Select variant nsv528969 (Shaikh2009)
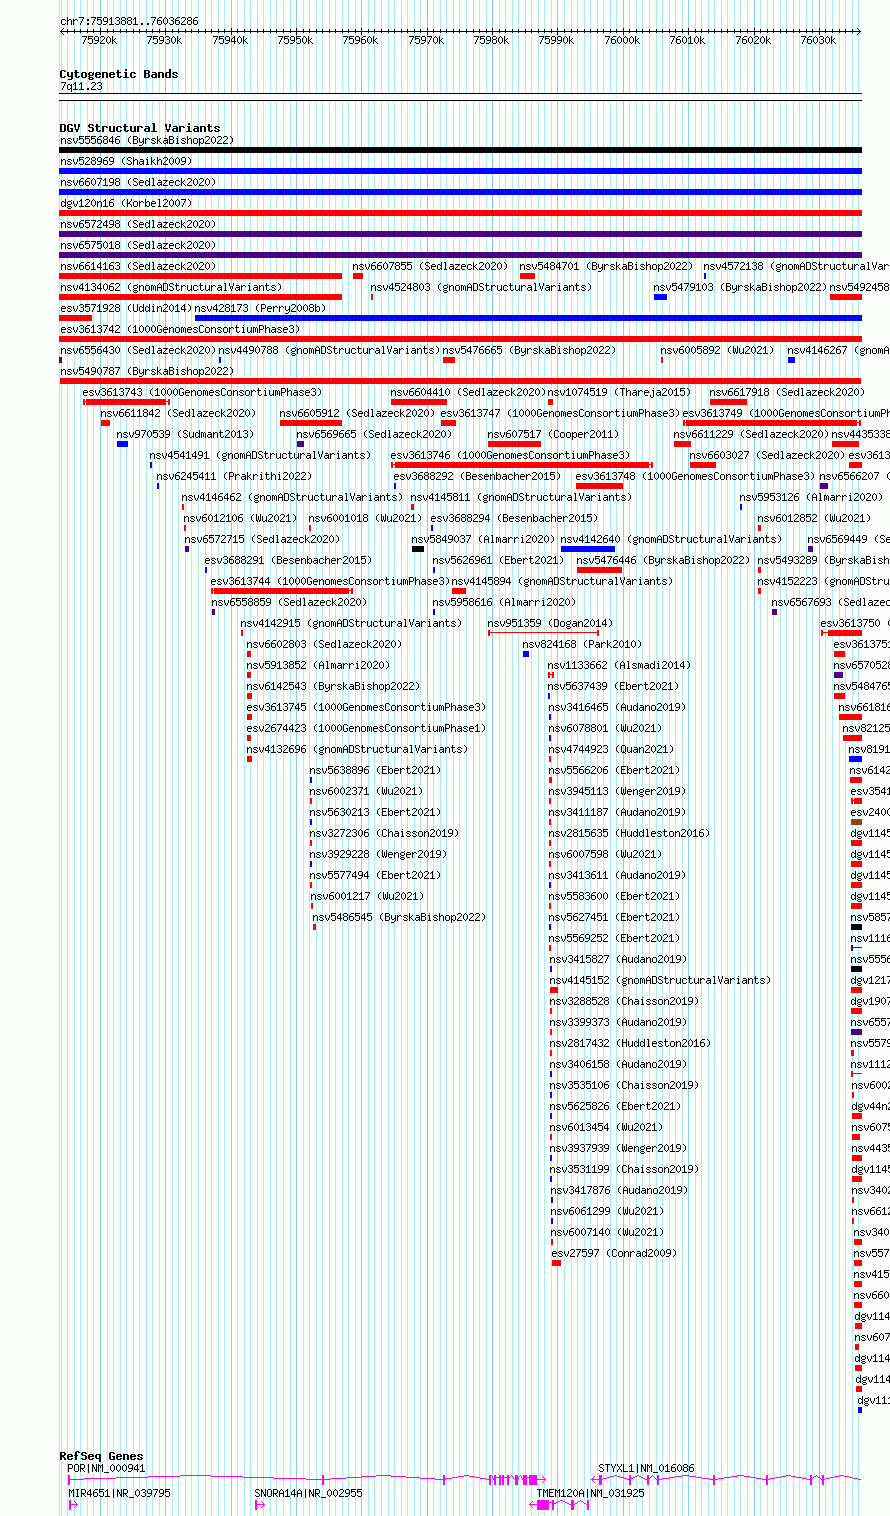 pos(126,161)
